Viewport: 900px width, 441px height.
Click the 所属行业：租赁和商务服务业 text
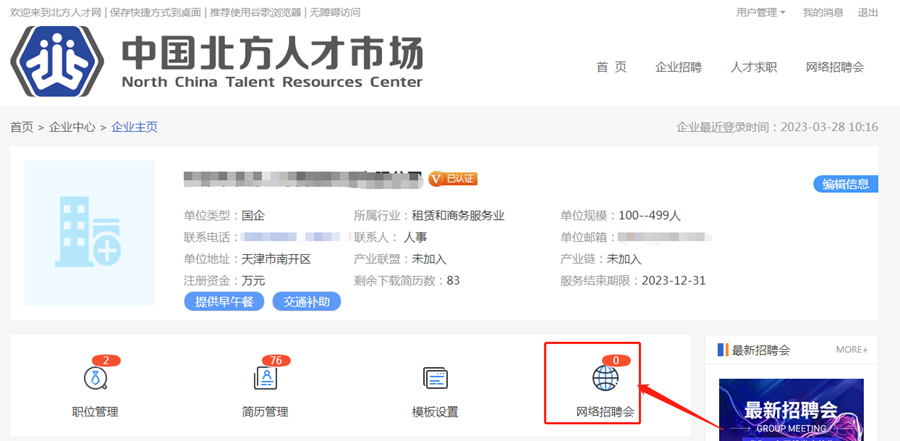[429, 216]
